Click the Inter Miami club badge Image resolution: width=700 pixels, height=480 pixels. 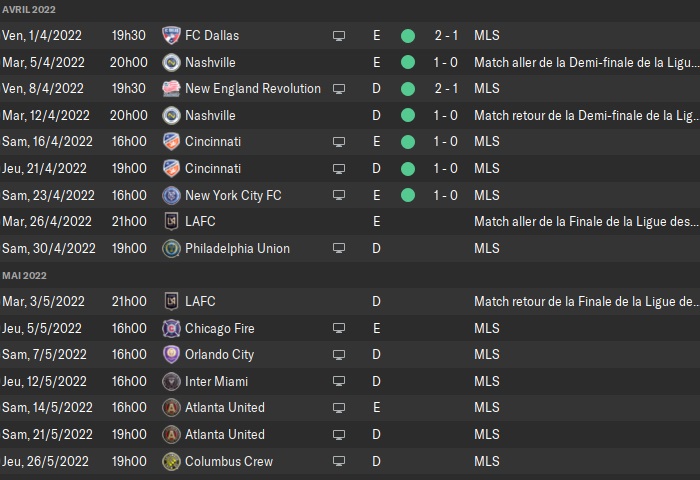[171, 381]
